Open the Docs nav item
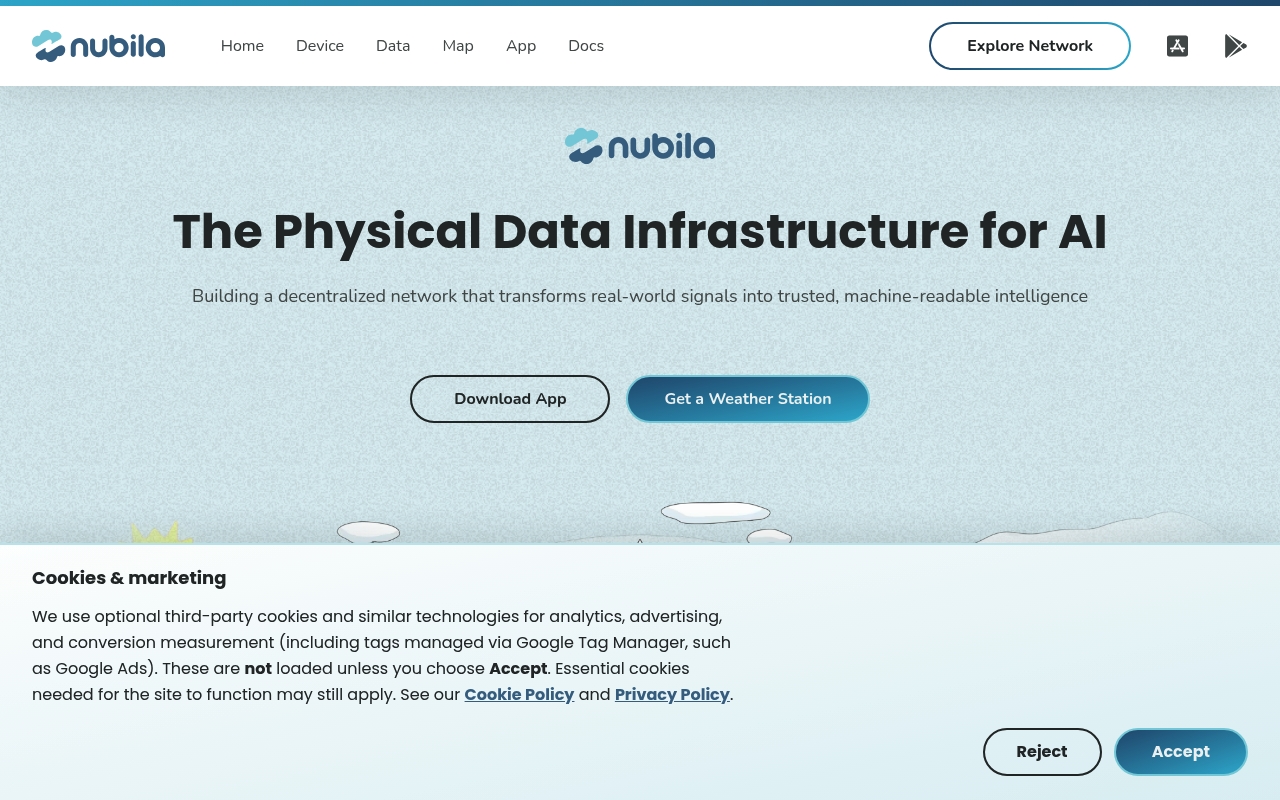This screenshot has height=800, width=1280. pos(586,46)
